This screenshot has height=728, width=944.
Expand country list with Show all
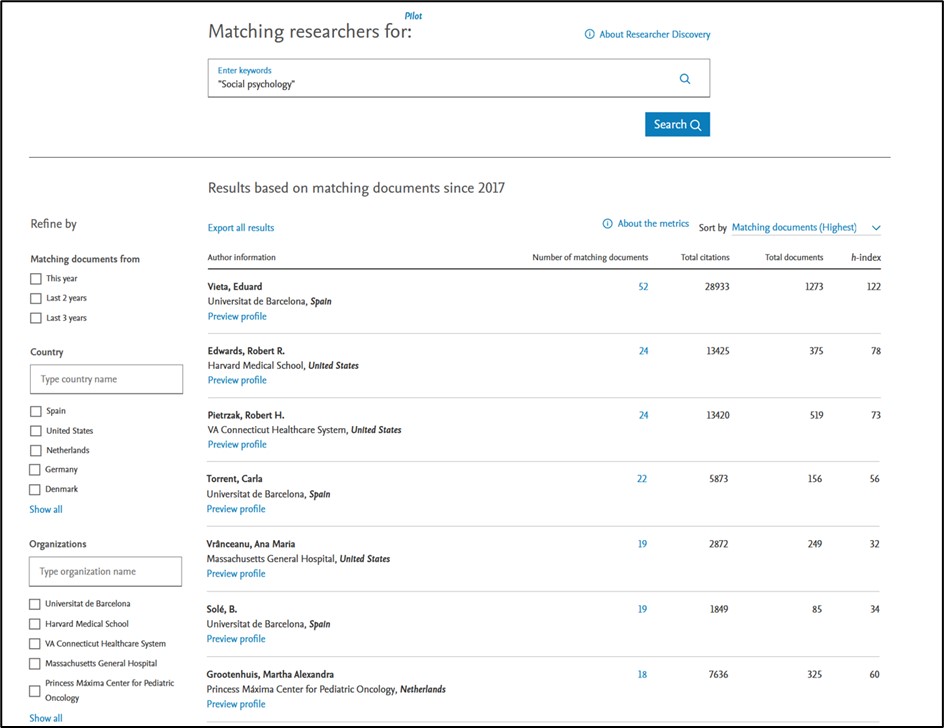point(46,509)
